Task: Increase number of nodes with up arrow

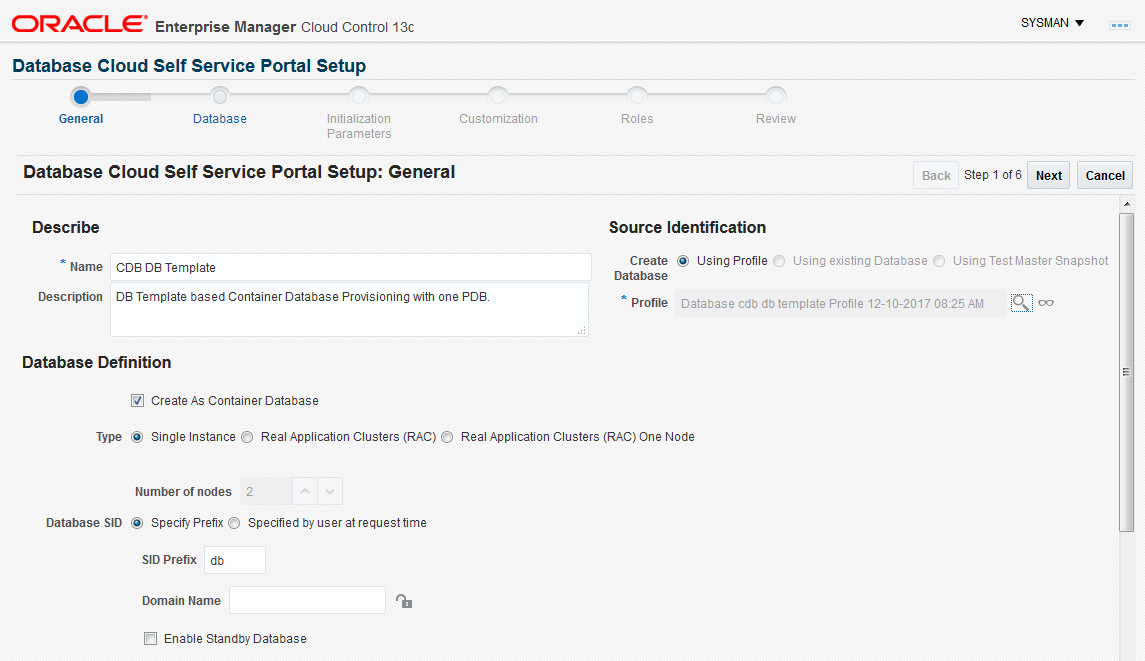Action: coord(306,492)
